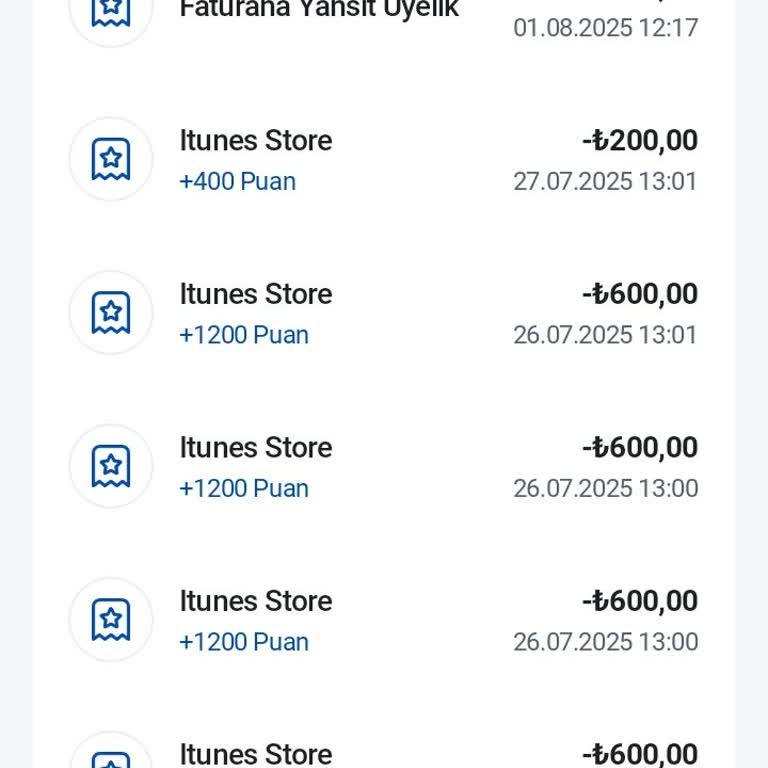Screen dimensions: 768x768
Task: Click the upper 26.07.2025 13:00 timestamp
Action: point(605,488)
